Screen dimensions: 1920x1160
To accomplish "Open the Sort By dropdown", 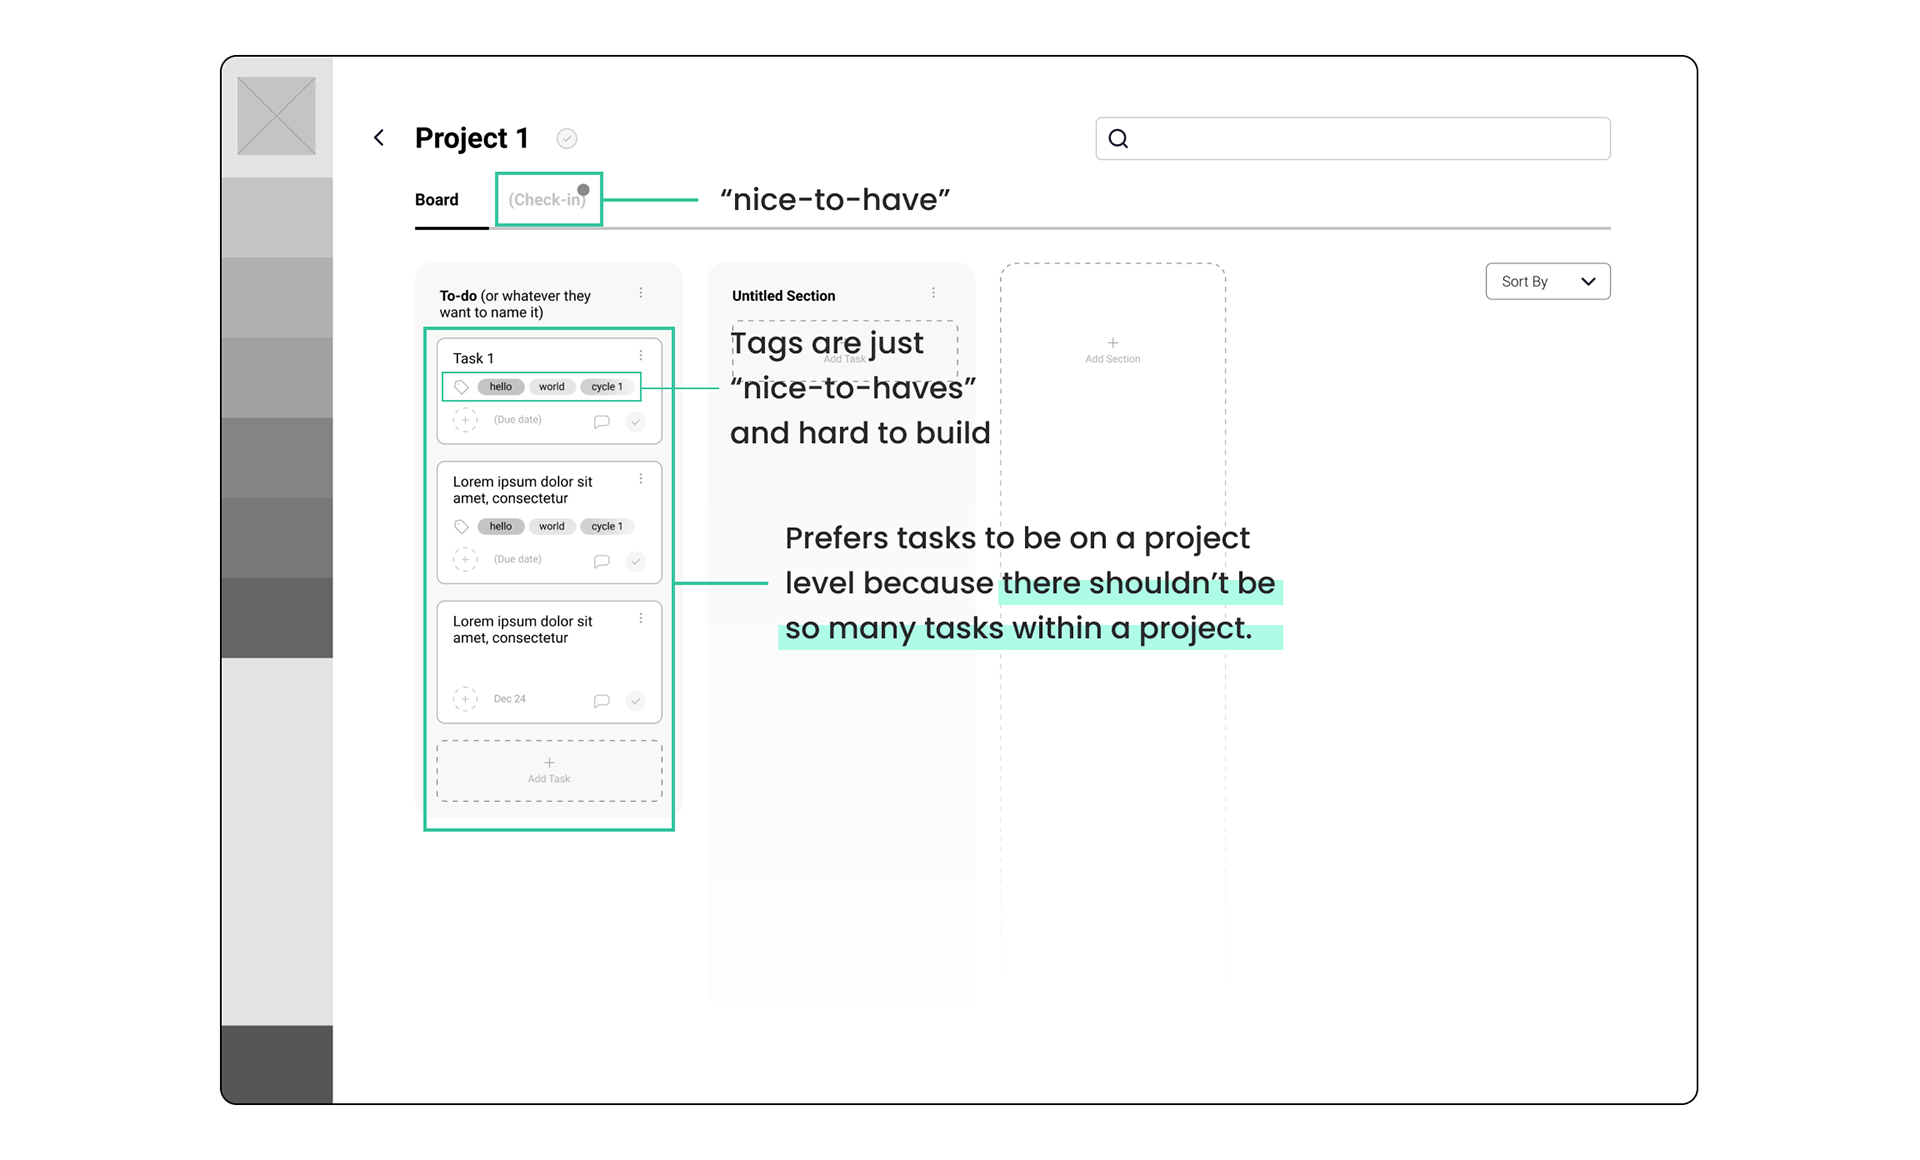I will pyautogui.click(x=1547, y=282).
